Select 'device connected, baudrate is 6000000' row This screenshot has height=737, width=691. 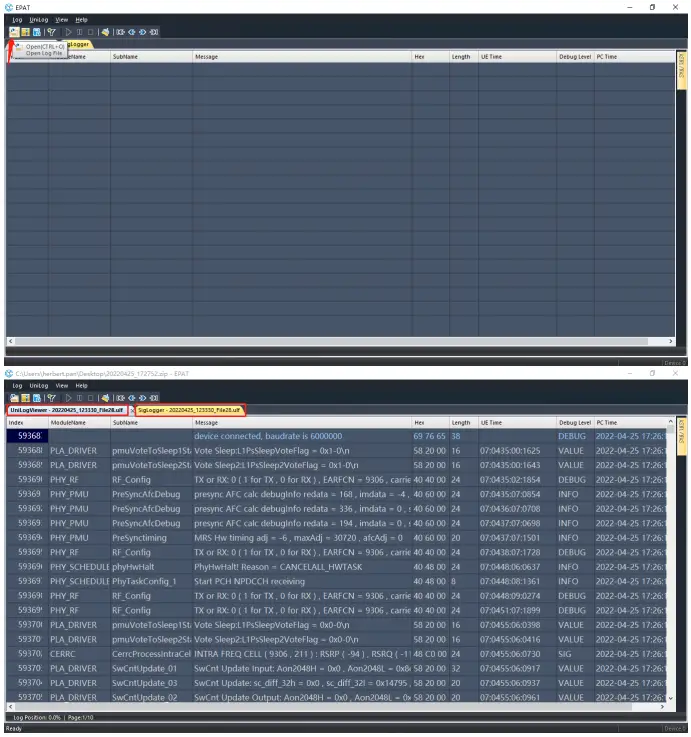pyautogui.click(x=336, y=436)
